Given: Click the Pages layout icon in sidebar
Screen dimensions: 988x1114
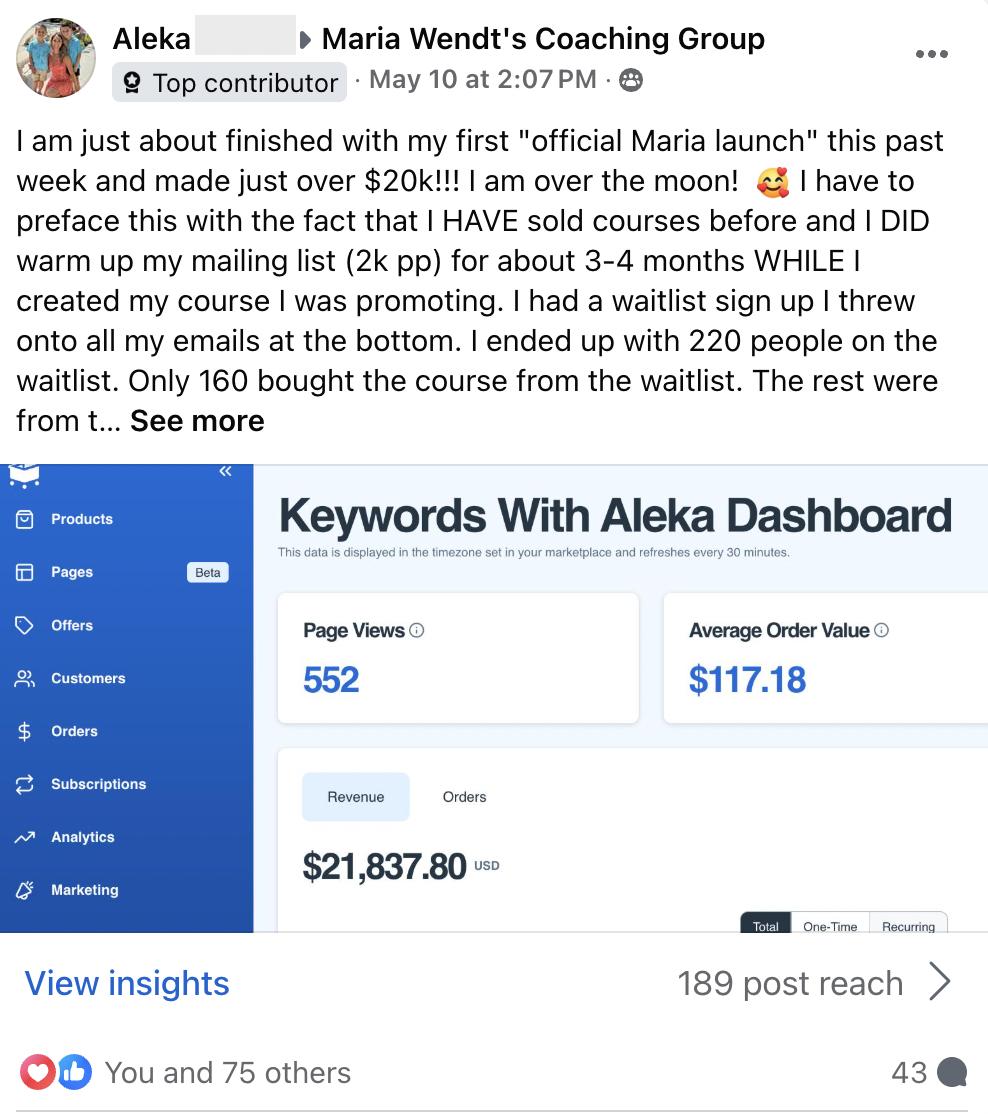Looking at the screenshot, I should 25,572.
